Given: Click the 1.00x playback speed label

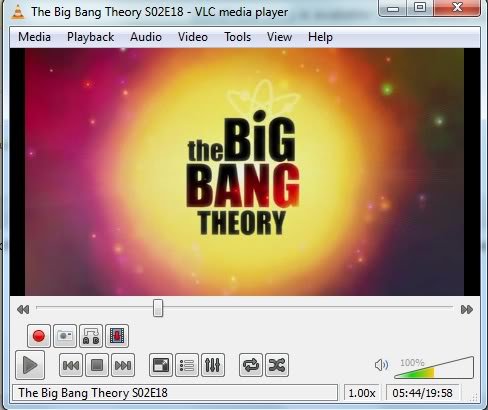Looking at the screenshot, I should (362, 393).
